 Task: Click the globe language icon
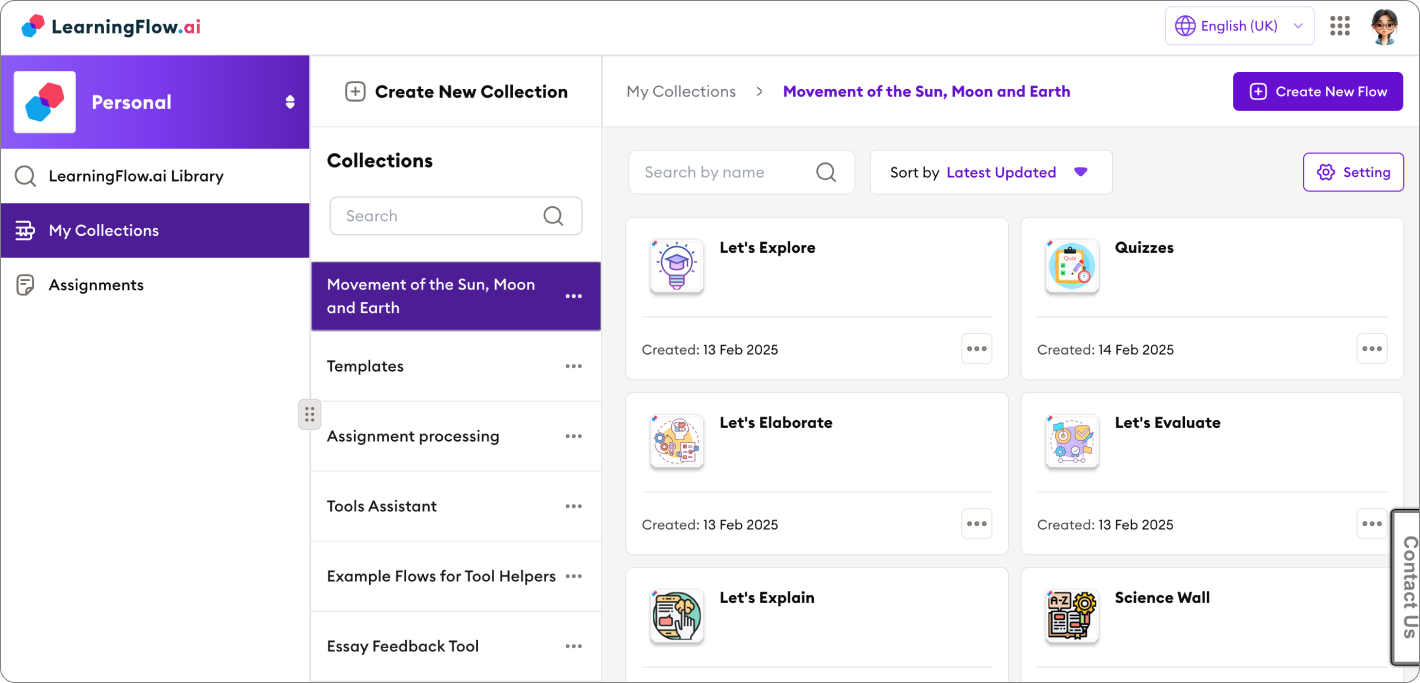tap(1185, 26)
